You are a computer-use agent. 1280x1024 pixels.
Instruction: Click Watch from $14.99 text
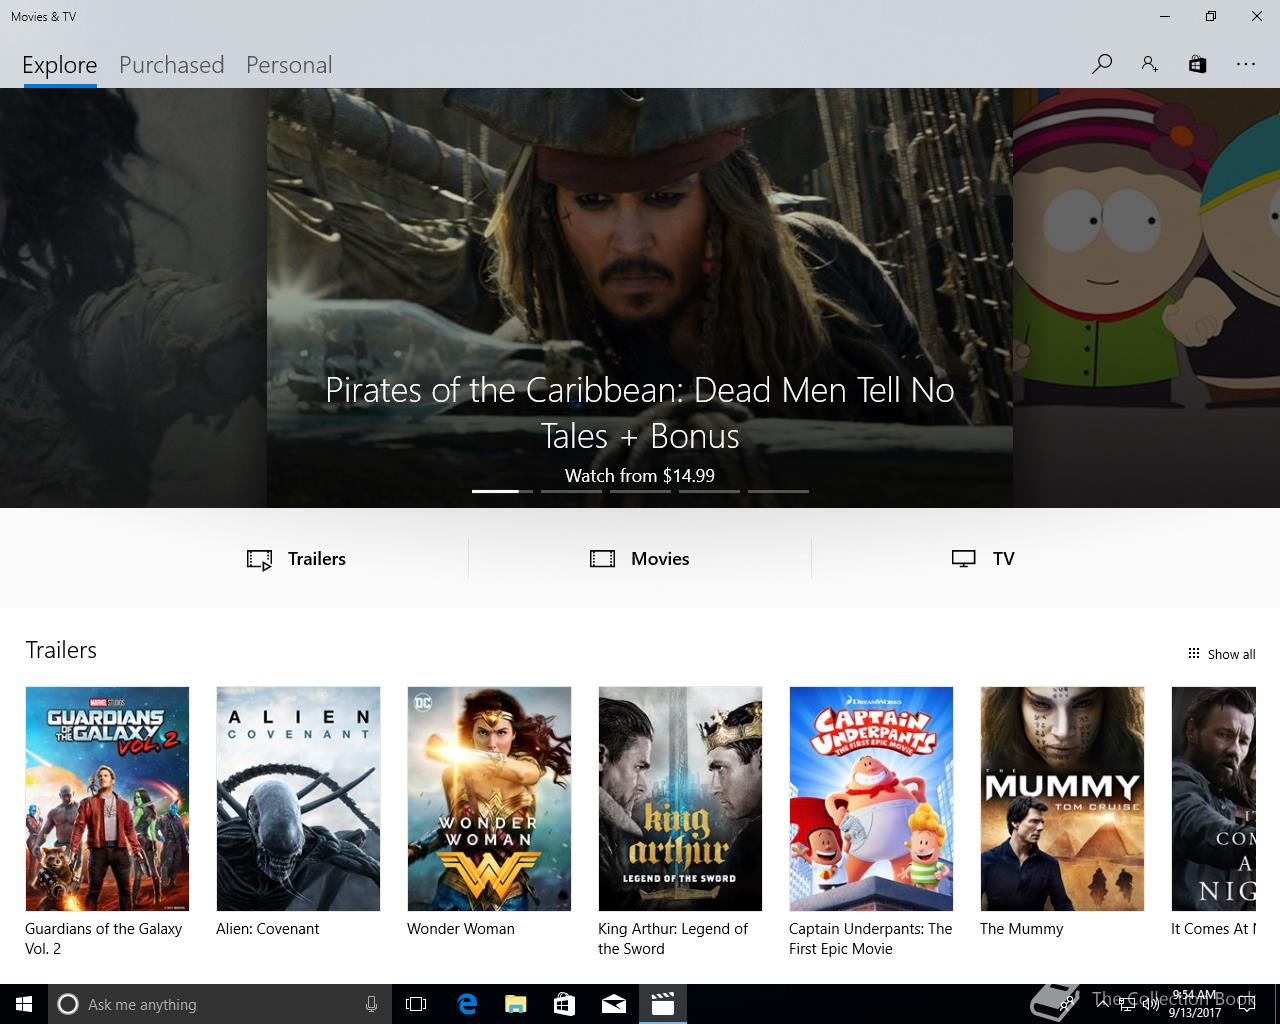coord(640,476)
